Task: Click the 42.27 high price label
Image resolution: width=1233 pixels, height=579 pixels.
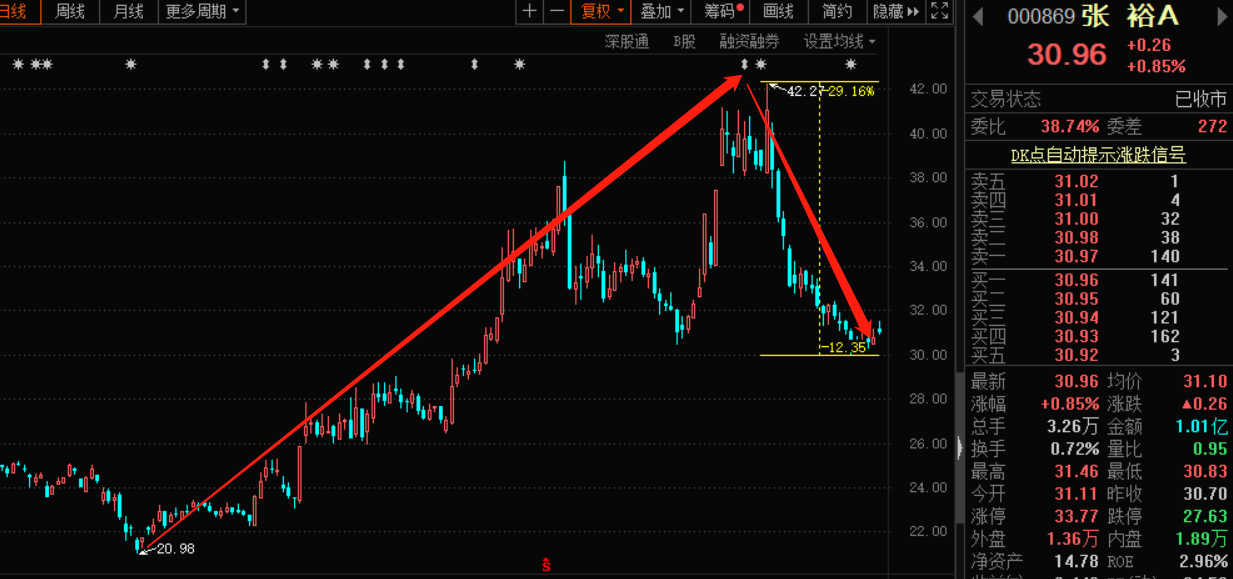Action: (x=806, y=91)
